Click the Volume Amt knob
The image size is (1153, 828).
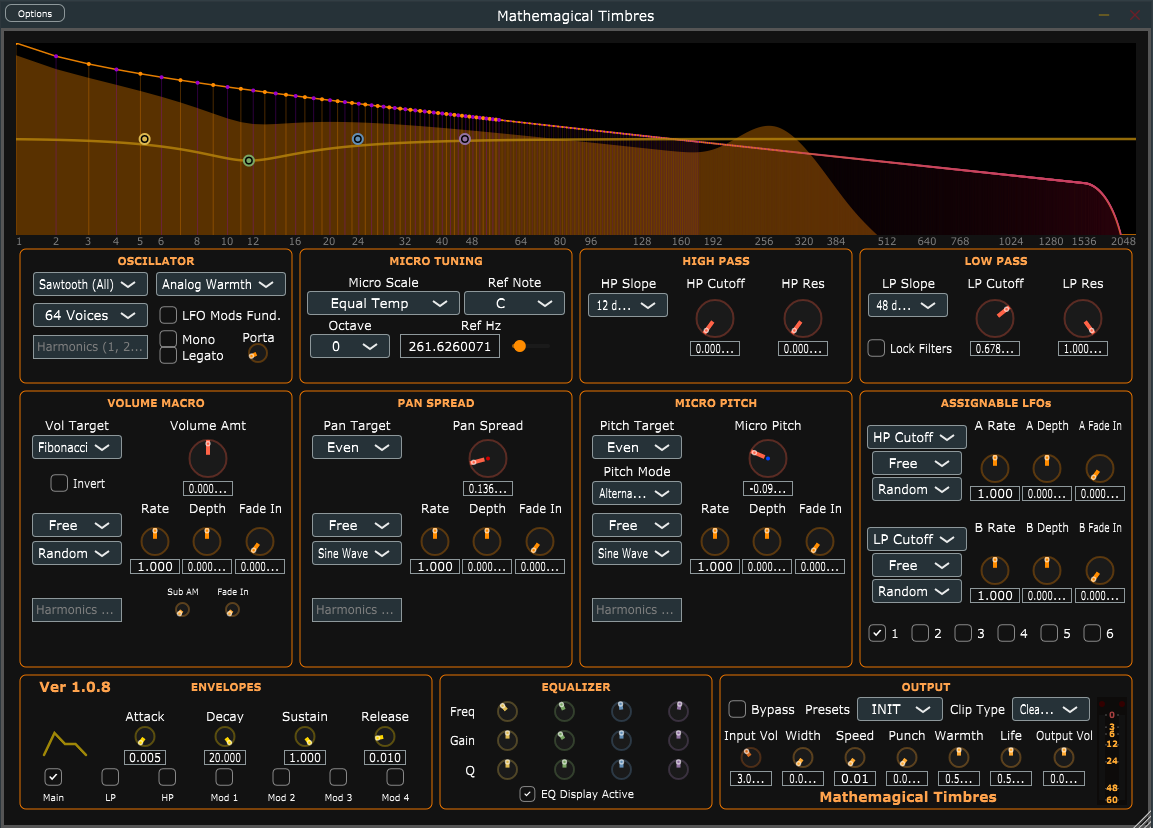click(207, 458)
